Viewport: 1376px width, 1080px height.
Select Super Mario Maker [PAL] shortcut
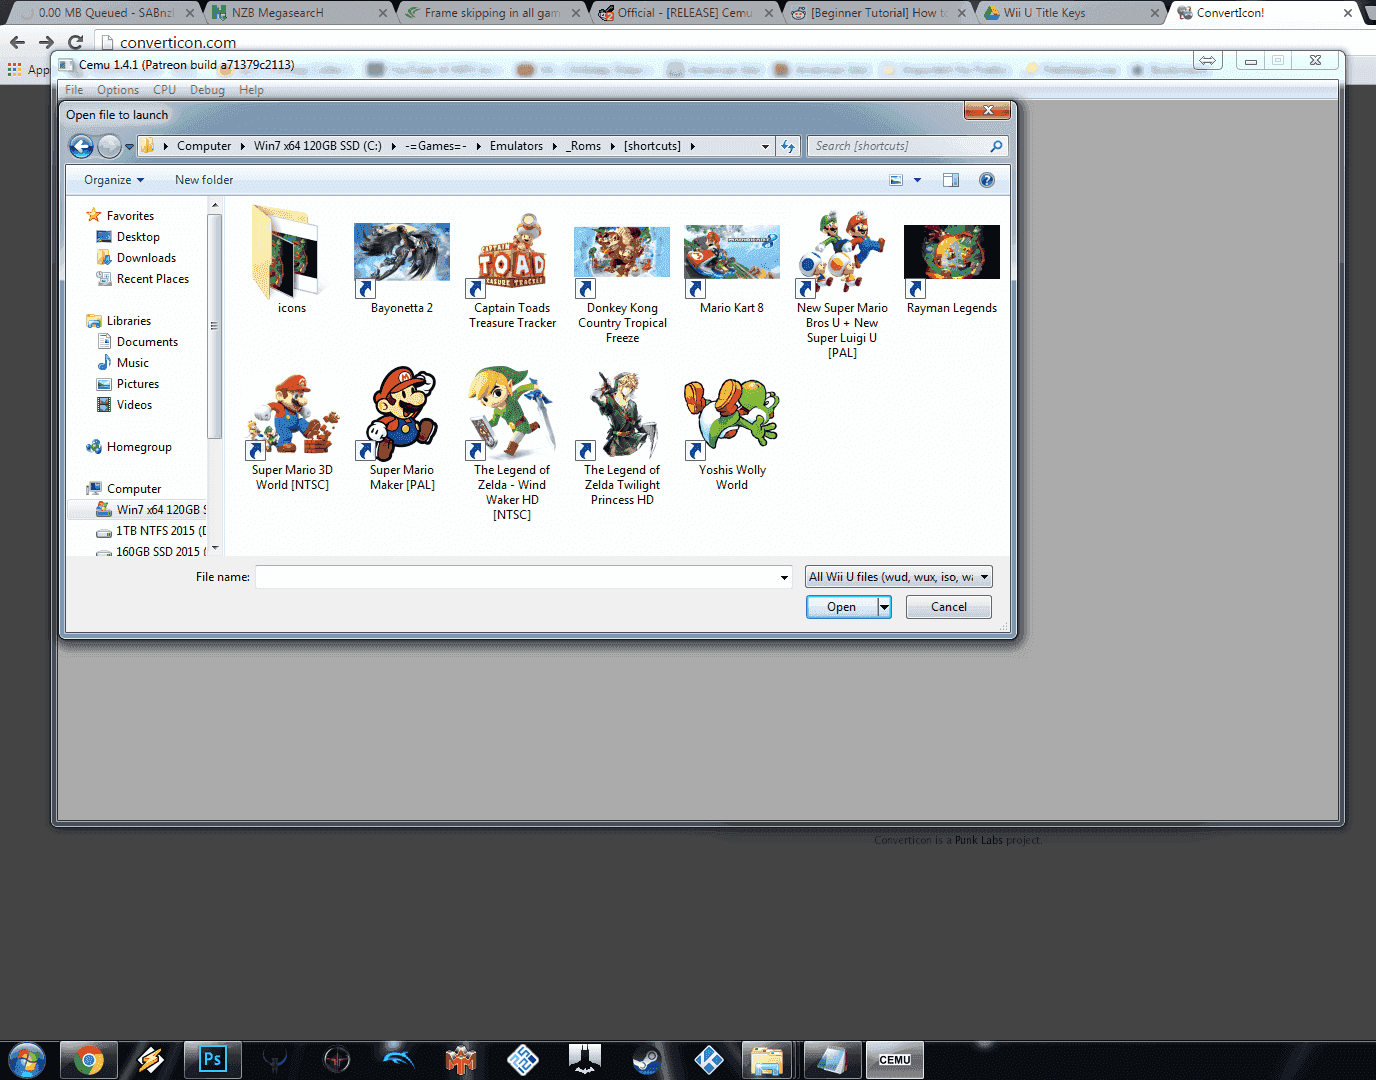tap(402, 430)
